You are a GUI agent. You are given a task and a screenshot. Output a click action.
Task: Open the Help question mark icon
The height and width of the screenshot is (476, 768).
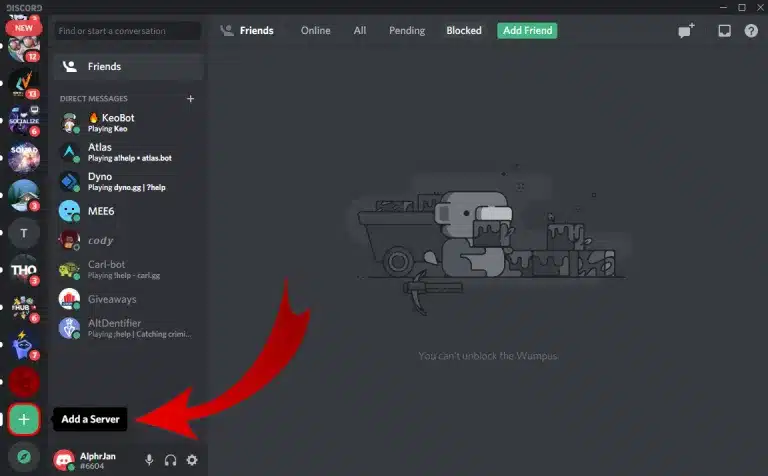751,31
